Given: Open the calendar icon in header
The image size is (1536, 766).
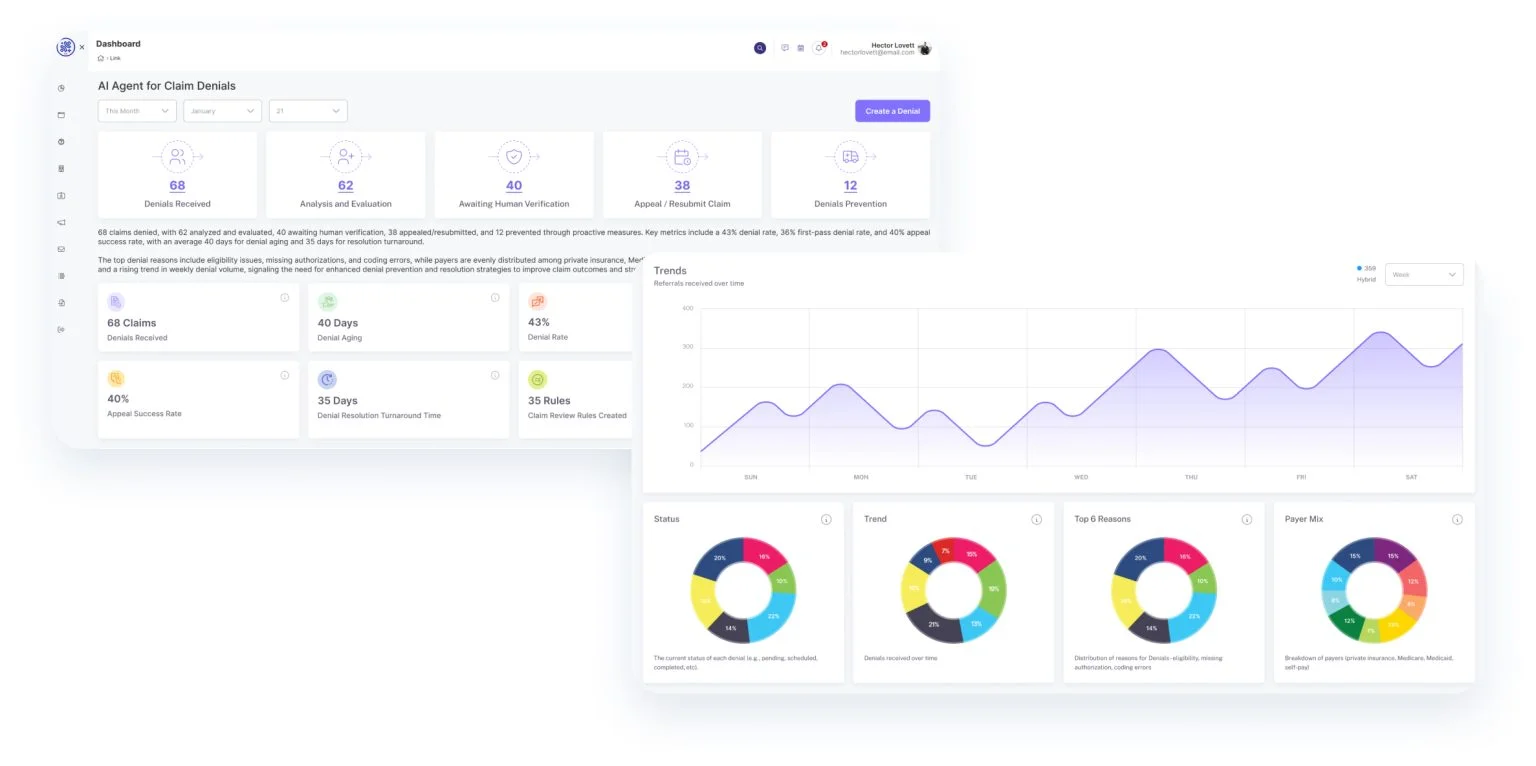Looking at the screenshot, I should pyautogui.click(x=801, y=48).
